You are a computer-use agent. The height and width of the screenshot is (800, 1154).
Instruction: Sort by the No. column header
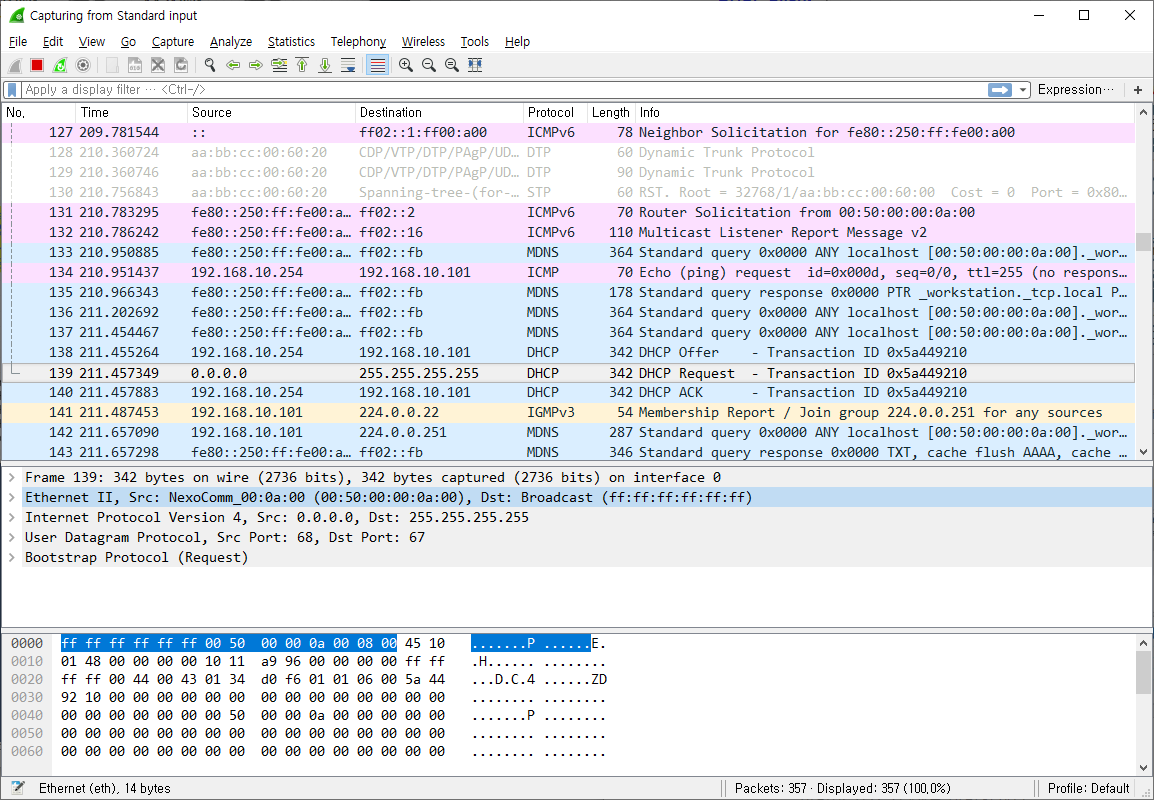pyautogui.click(x=38, y=113)
